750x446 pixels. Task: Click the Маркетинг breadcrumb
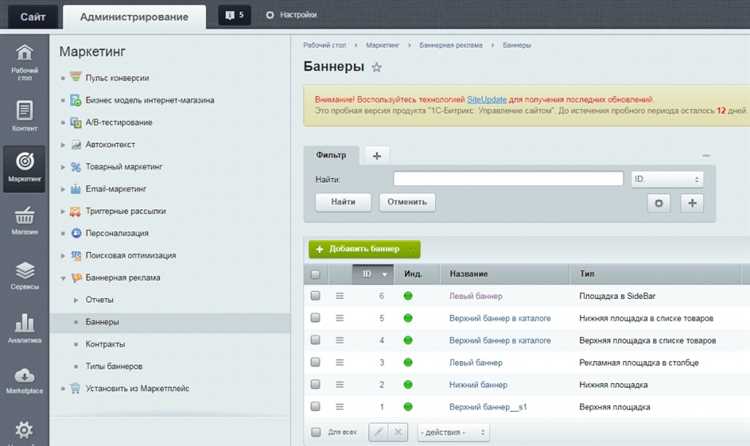pyautogui.click(x=382, y=45)
